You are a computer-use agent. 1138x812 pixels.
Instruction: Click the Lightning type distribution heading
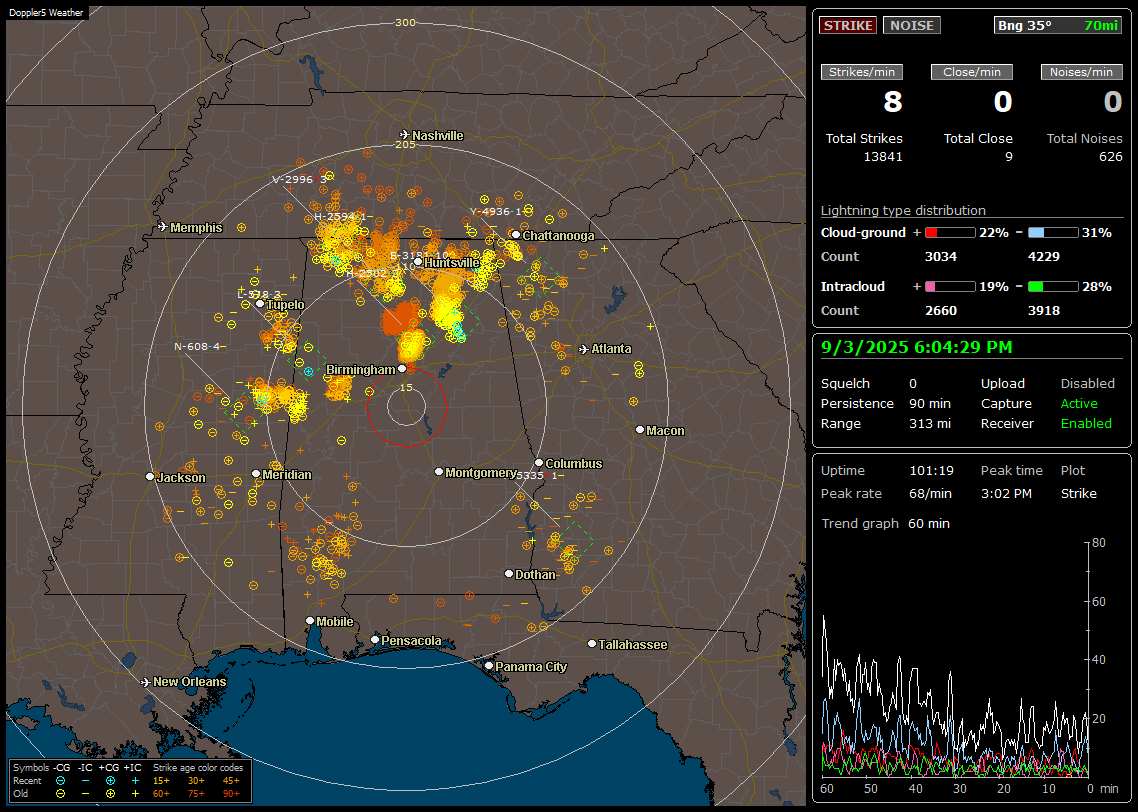tap(903, 210)
